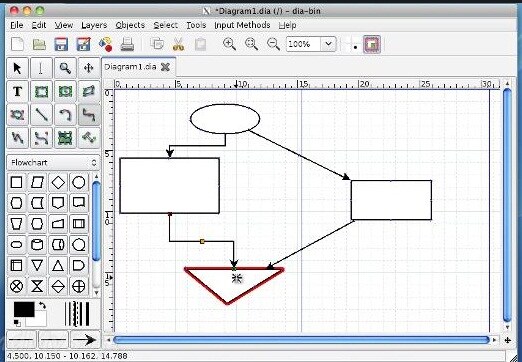The image size is (522, 362).
Task: Pick the Magnetic disk cylinder shape
Action: click(37, 245)
